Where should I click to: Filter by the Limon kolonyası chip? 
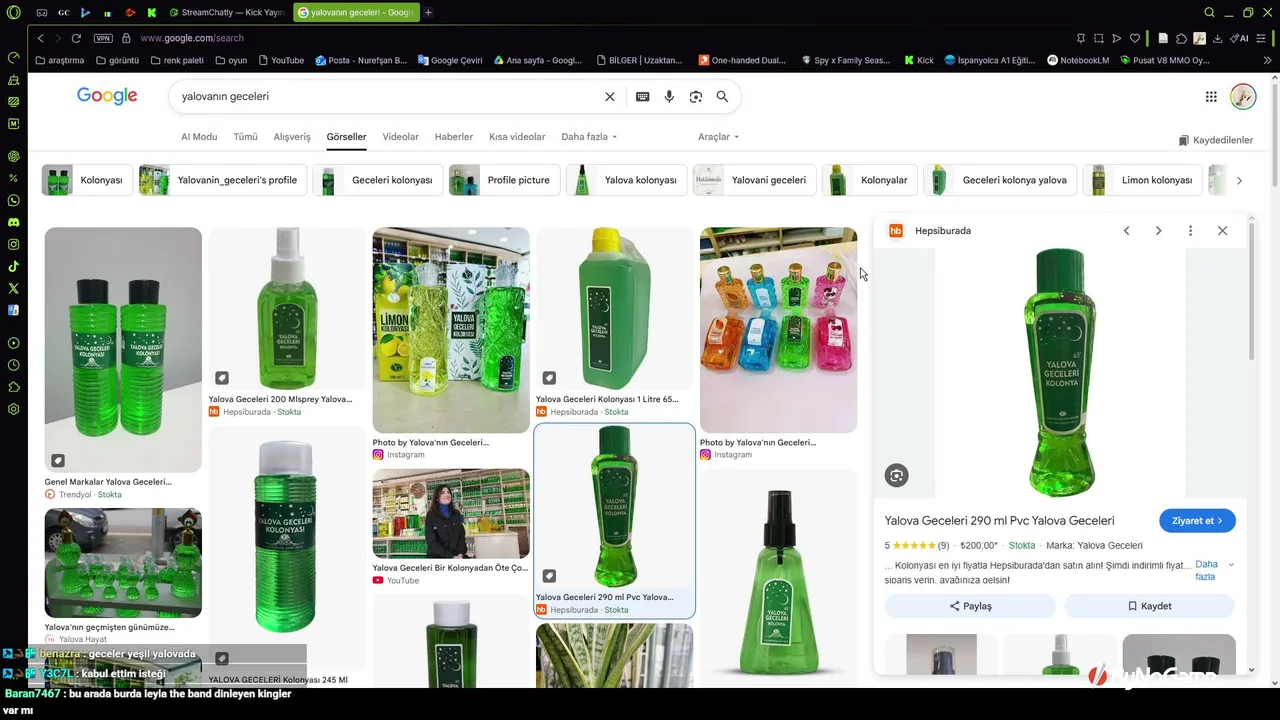pos(1142,180)
